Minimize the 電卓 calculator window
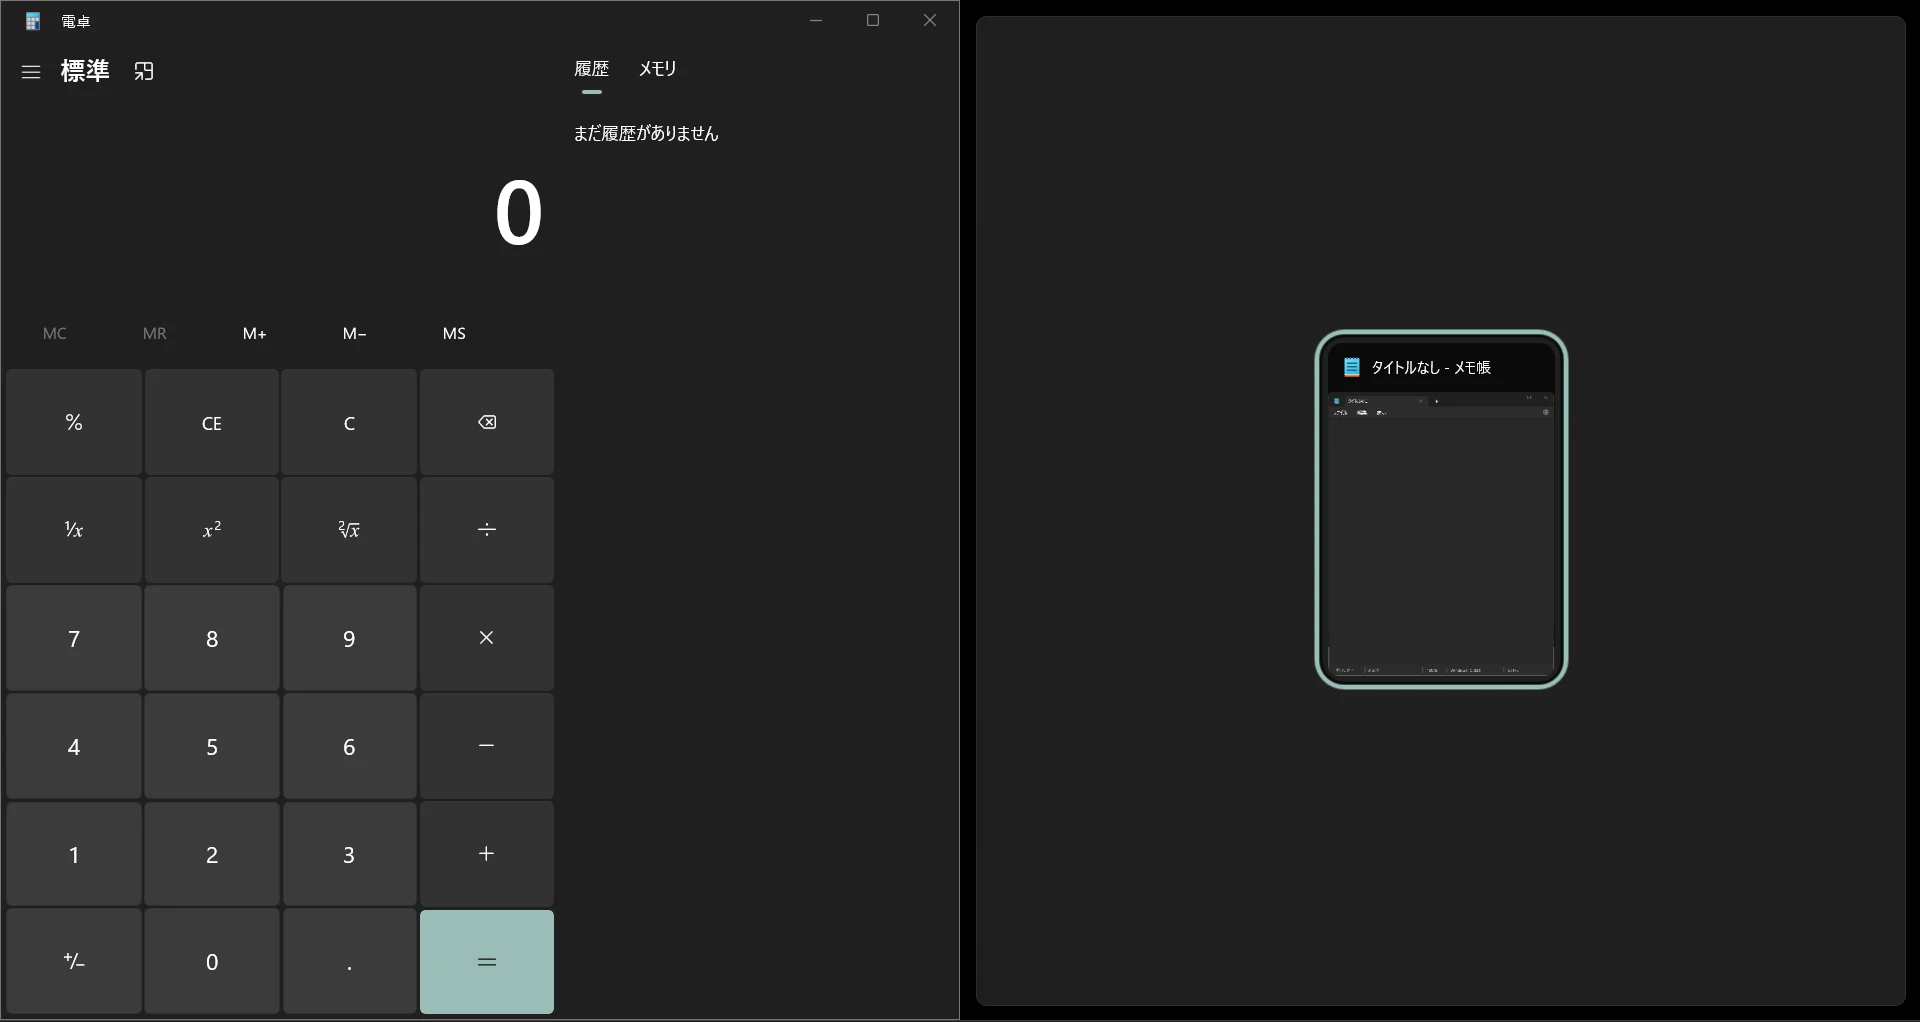Screen dimensions: 1920x1022 816,20
